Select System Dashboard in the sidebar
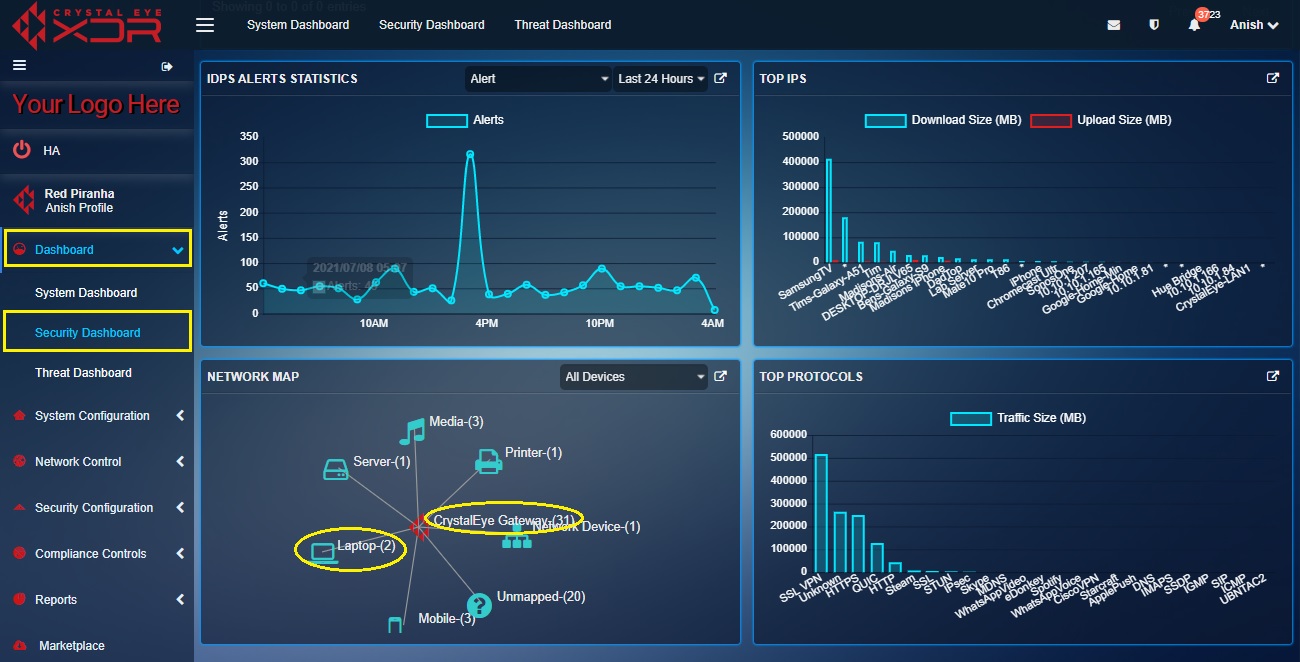1300x662 pixels. [x=86, y=293]
